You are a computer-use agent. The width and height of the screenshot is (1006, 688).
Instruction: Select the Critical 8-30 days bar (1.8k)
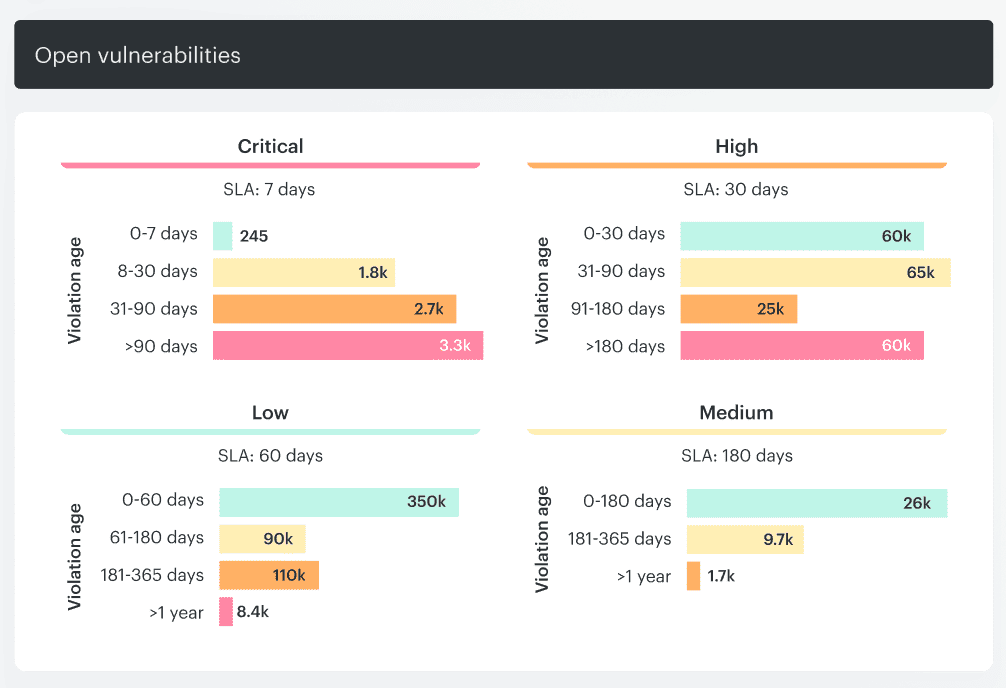[304, 273]
